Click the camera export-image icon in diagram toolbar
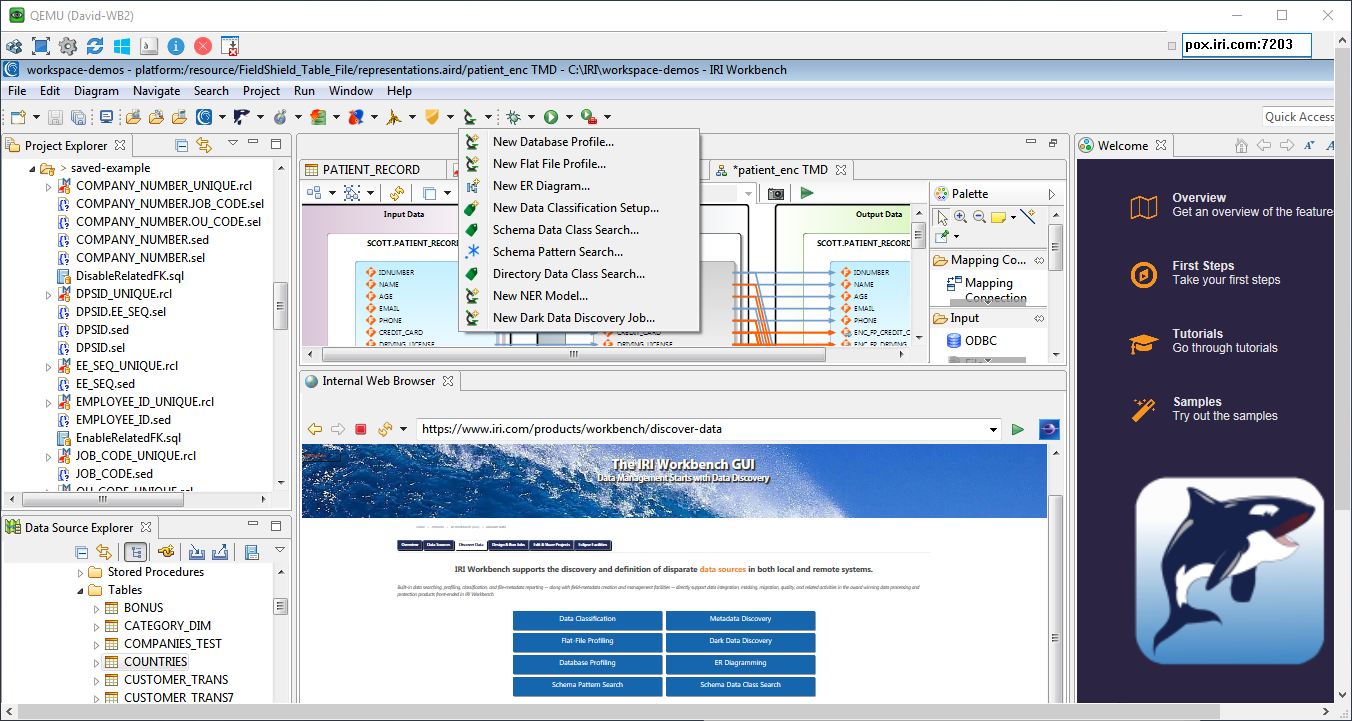The height and width of the screenshot is (721, 1352). [775, 193]
